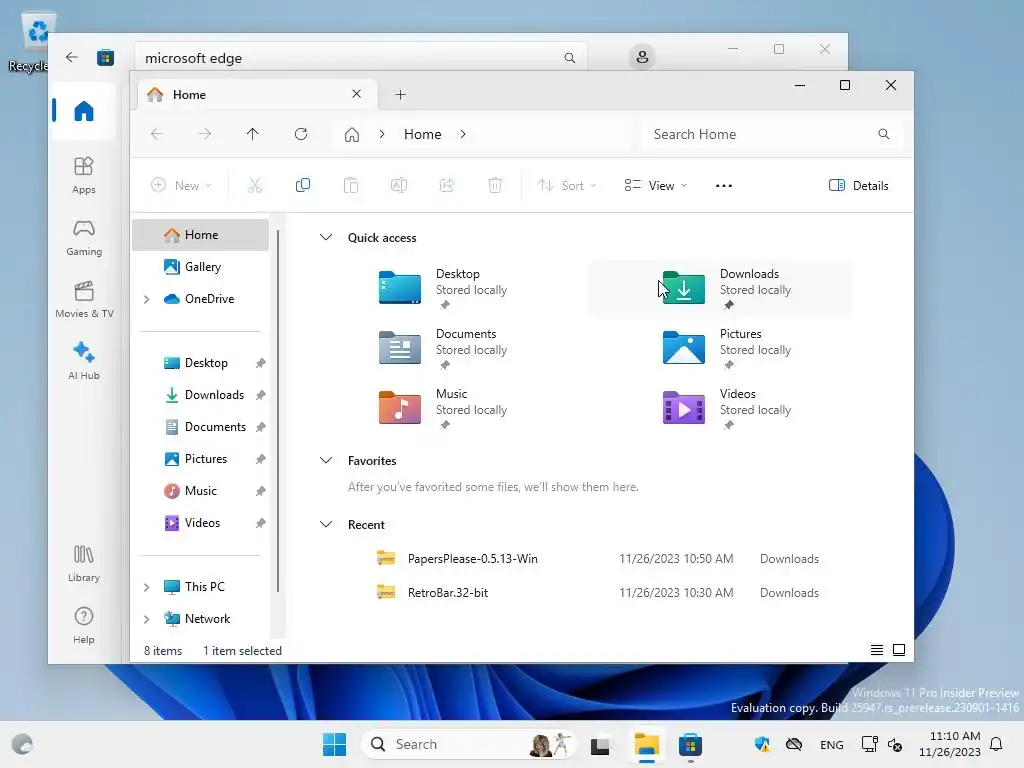Click the magnifier in Search Home box
Image resolution: width=1024 pixels, height=768 pixels.
pos(884,134)
